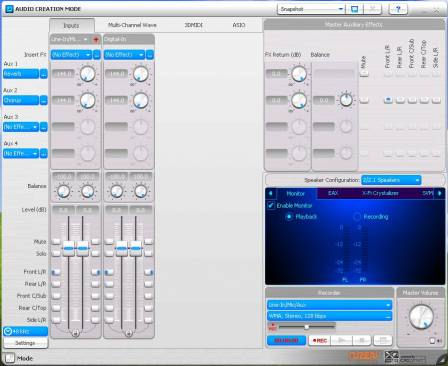Open recorder format options ellipsis
The height and width of the screenshot is (366, 448).
pyautogui.click(x=388, y=316)
